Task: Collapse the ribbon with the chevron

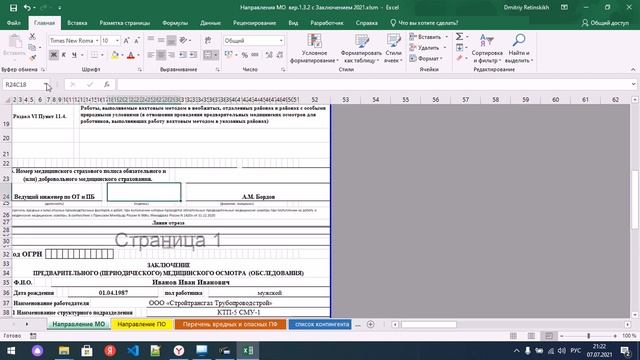Action: pyautogui.click(x=633, y=69)
